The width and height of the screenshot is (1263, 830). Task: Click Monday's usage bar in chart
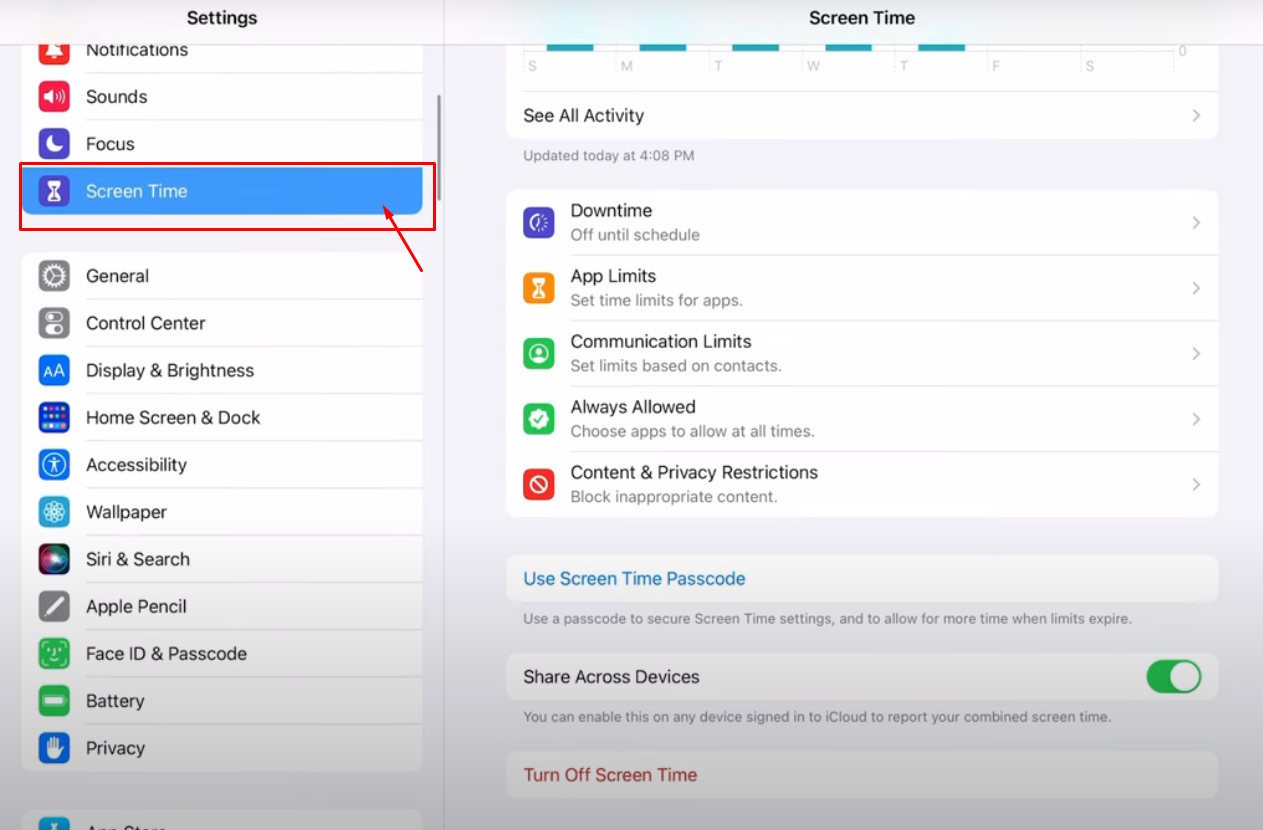(x=662, y=46)
